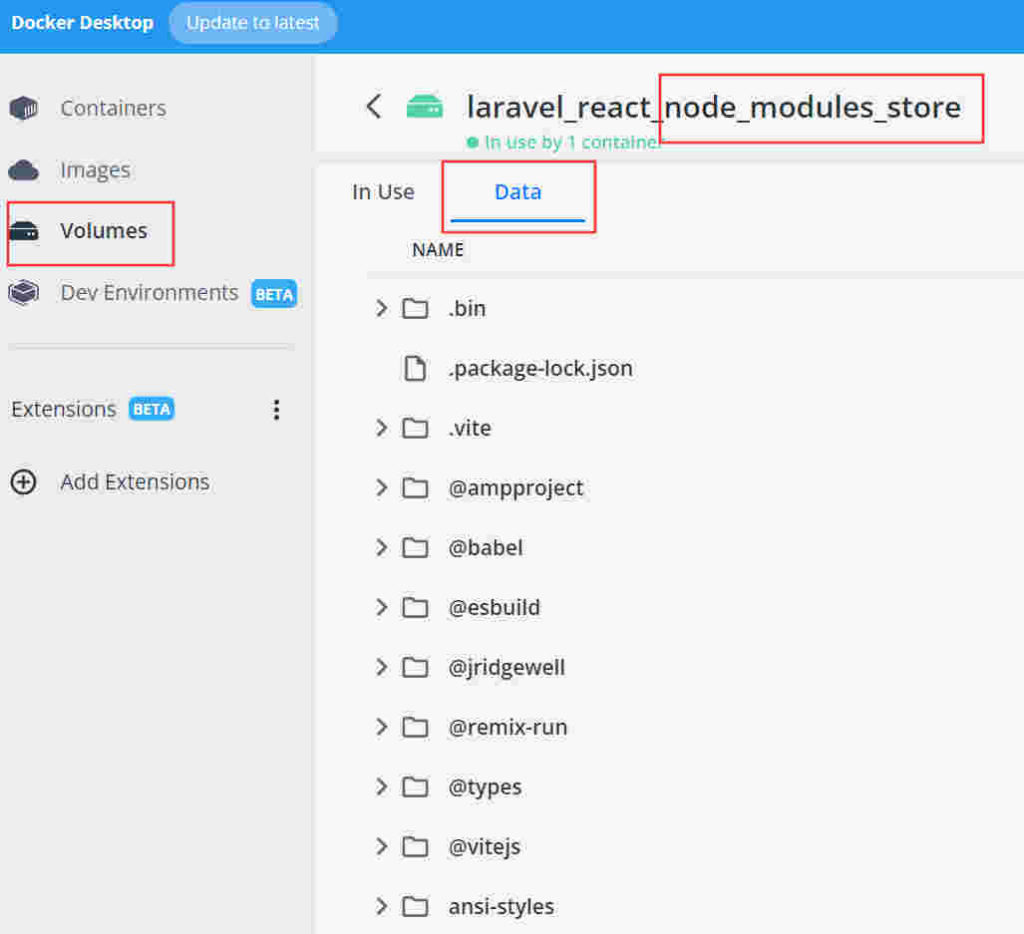
Task: Sort by the NAME column header
Action: click(438, 250)
